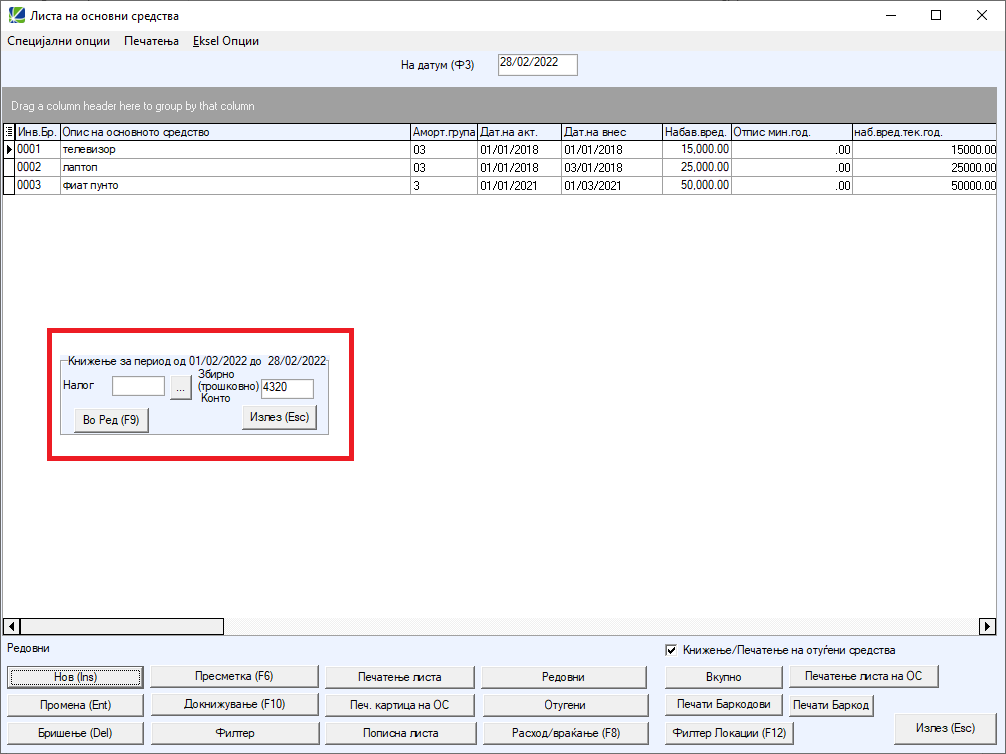Click the main Излез (Esc) button at bottom right
The width and height of the screenshot is (1006, 754).
tap(946, 728)
